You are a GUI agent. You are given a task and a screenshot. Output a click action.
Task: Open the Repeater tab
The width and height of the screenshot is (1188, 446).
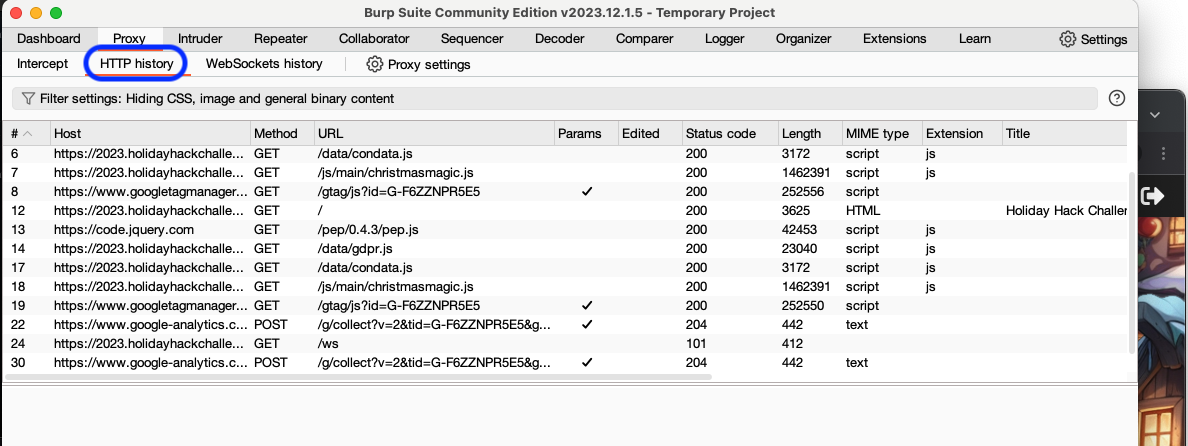280,39
